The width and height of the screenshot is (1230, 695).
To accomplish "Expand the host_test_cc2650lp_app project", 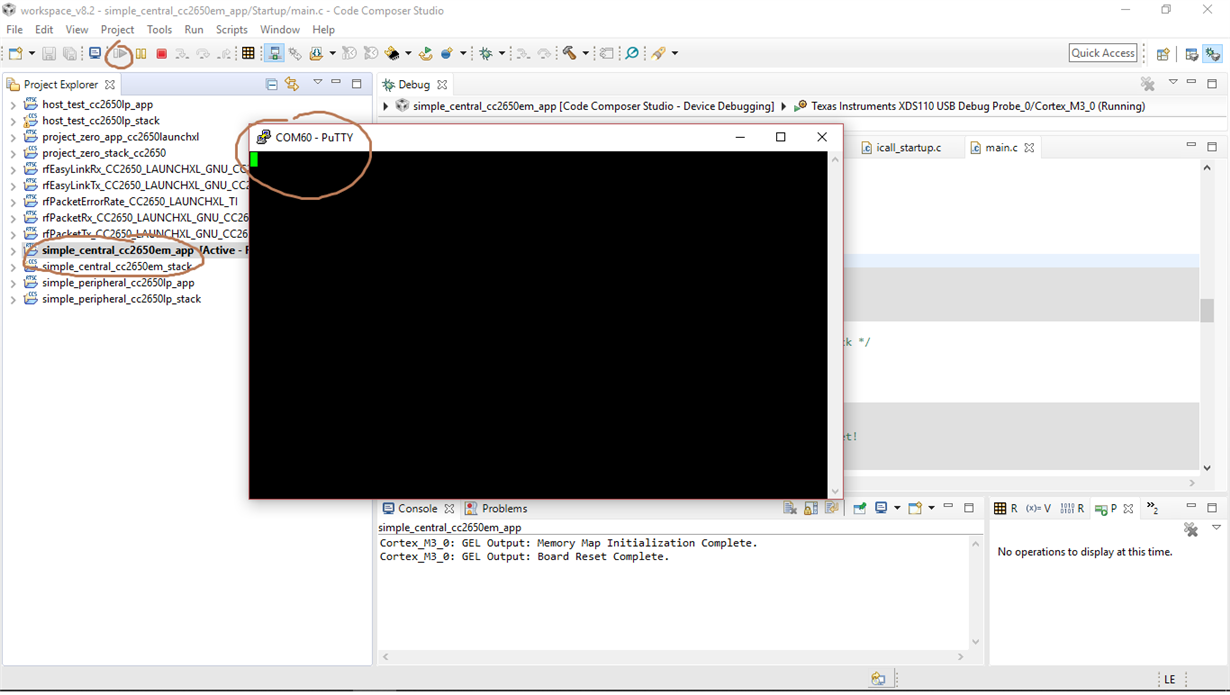I will (13, 105).
